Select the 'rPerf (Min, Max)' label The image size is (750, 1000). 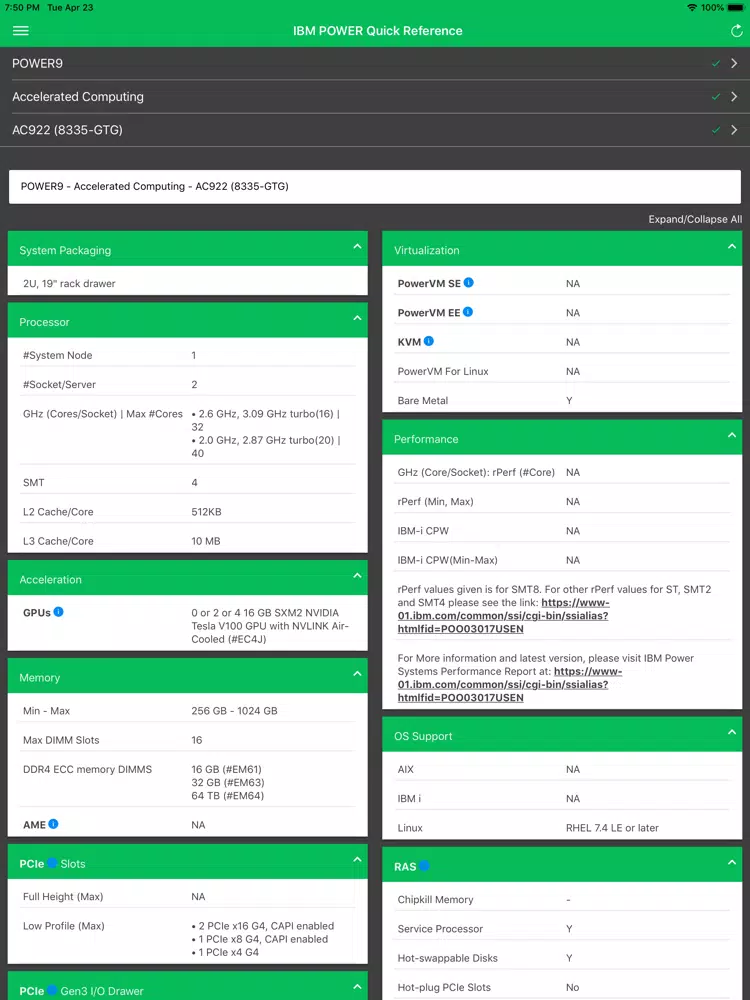(x=435, y=501)
